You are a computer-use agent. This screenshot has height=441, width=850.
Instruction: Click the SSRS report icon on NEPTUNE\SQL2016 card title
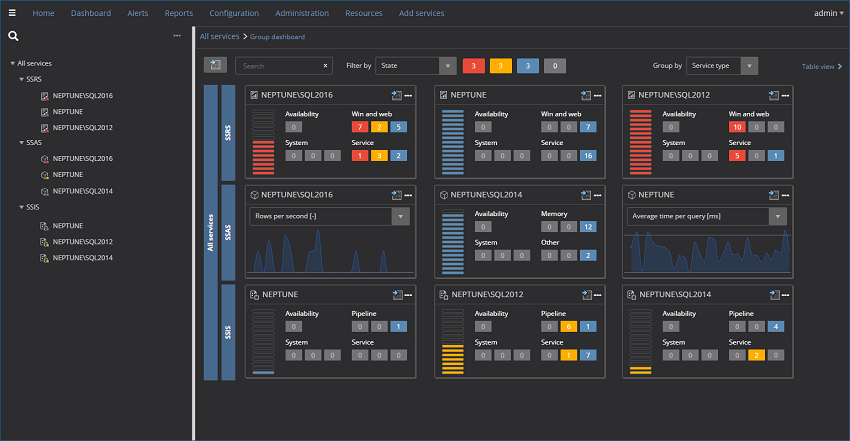254,95
